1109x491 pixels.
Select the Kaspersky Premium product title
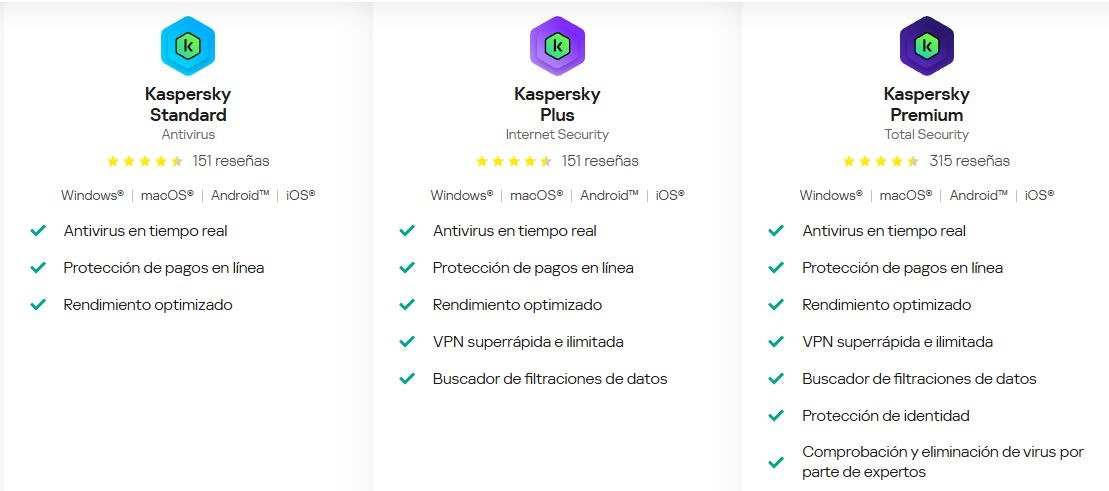click(927, 105)
